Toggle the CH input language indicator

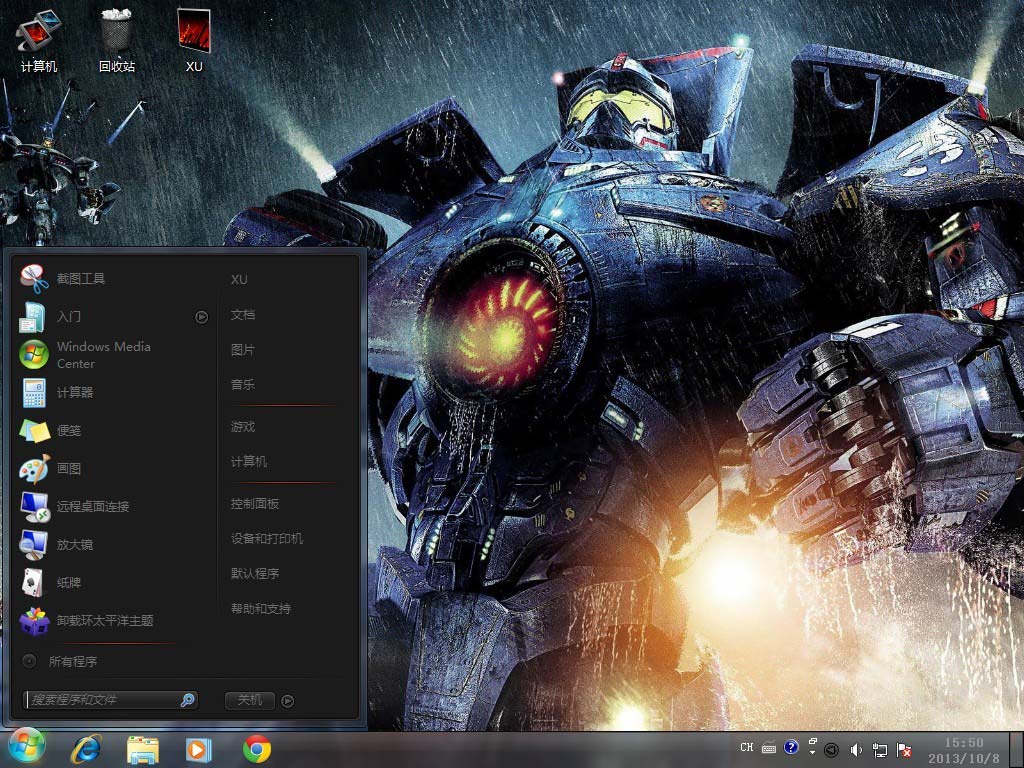747,748
